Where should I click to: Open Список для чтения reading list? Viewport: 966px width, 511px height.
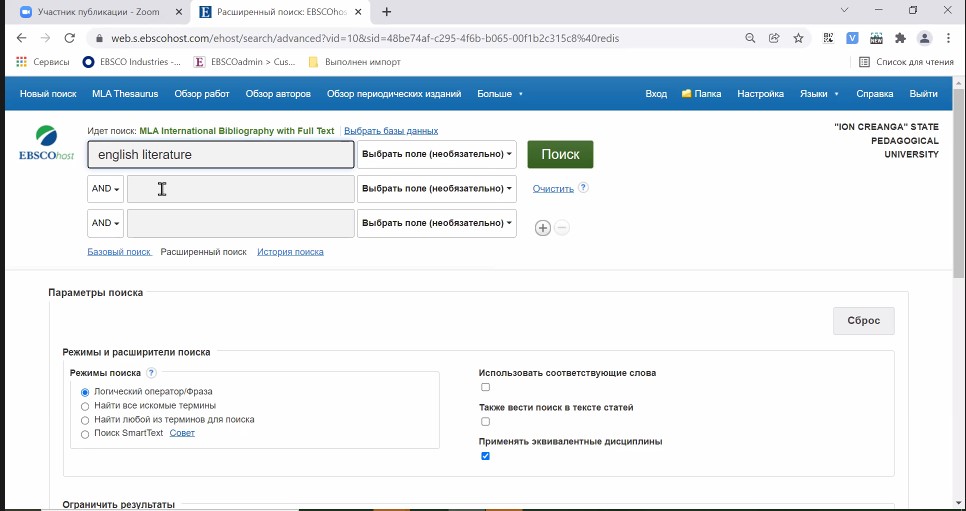pos(906,62)
